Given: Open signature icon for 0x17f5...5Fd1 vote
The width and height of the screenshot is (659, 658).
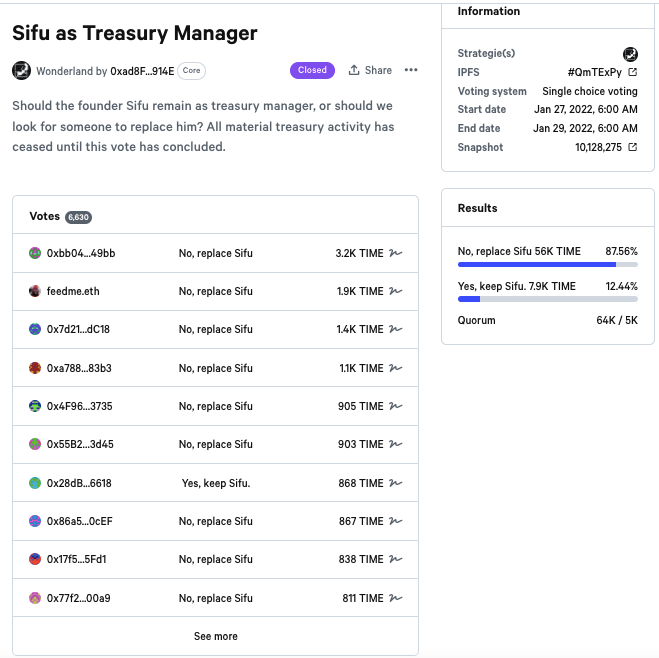Looking at the screenshot, I should pyautogui.click(x=395, y=559).
